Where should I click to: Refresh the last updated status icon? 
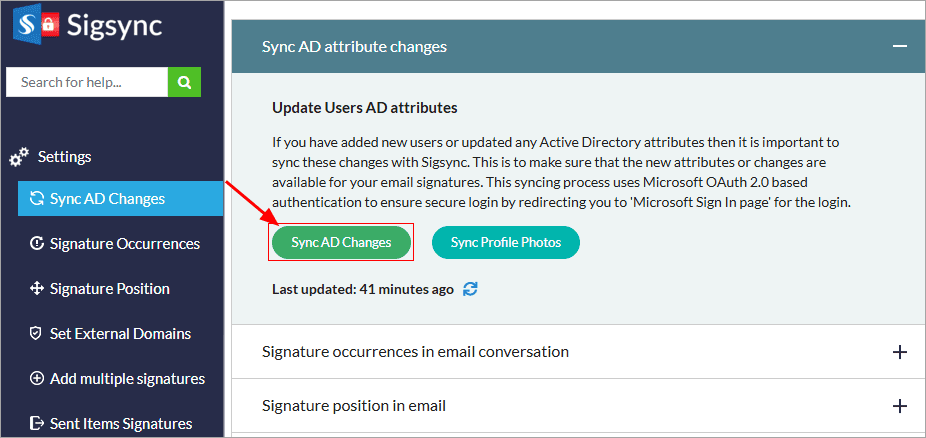(x=470, y=289)
